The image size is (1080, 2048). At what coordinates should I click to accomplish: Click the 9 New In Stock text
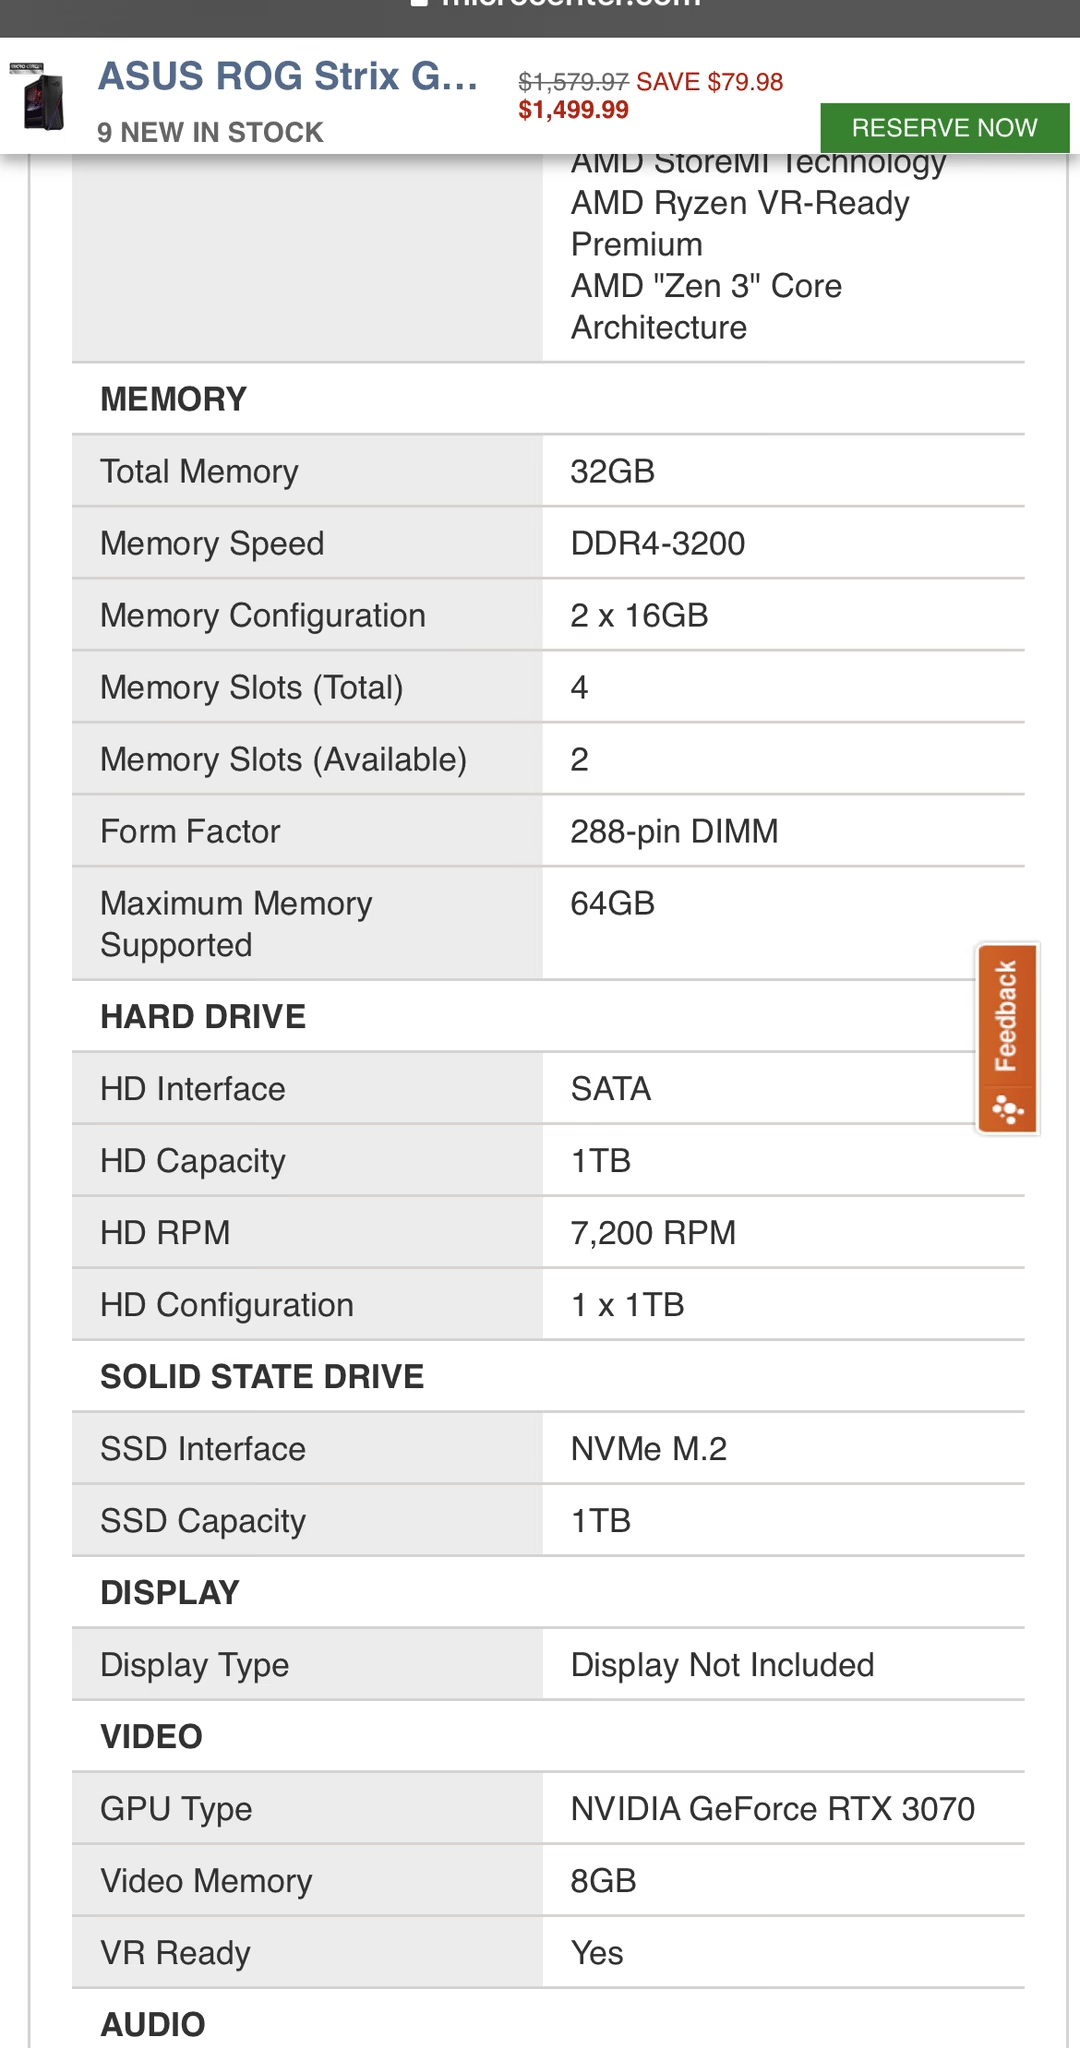210,132
